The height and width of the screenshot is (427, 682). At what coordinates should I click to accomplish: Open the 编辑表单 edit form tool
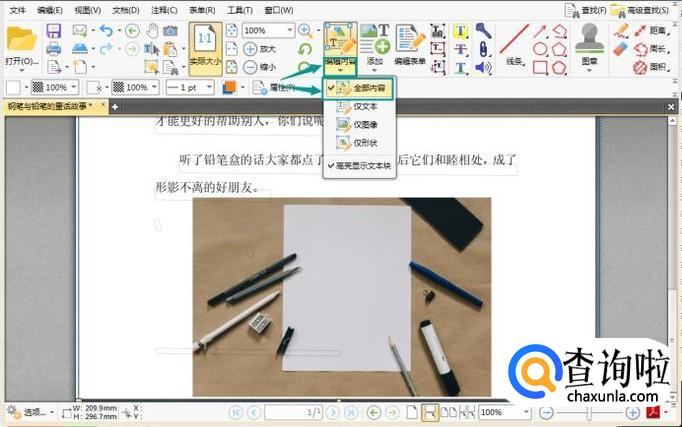coord(410,45)
